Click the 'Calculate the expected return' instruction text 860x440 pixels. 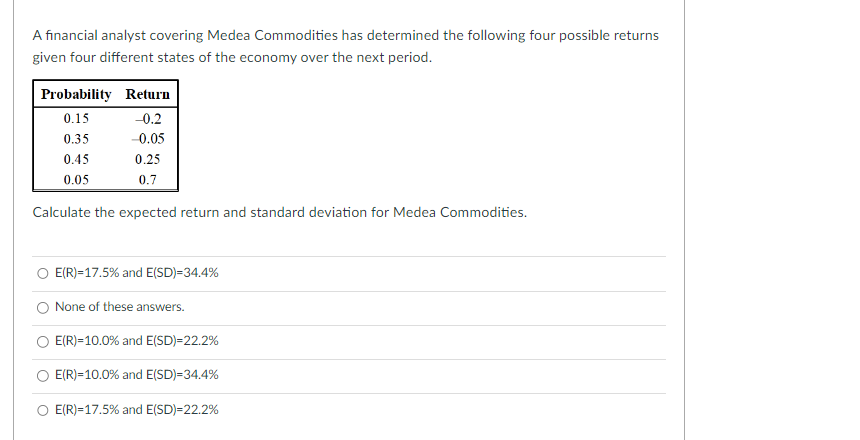pyautogui.click(x=279, y=213)
